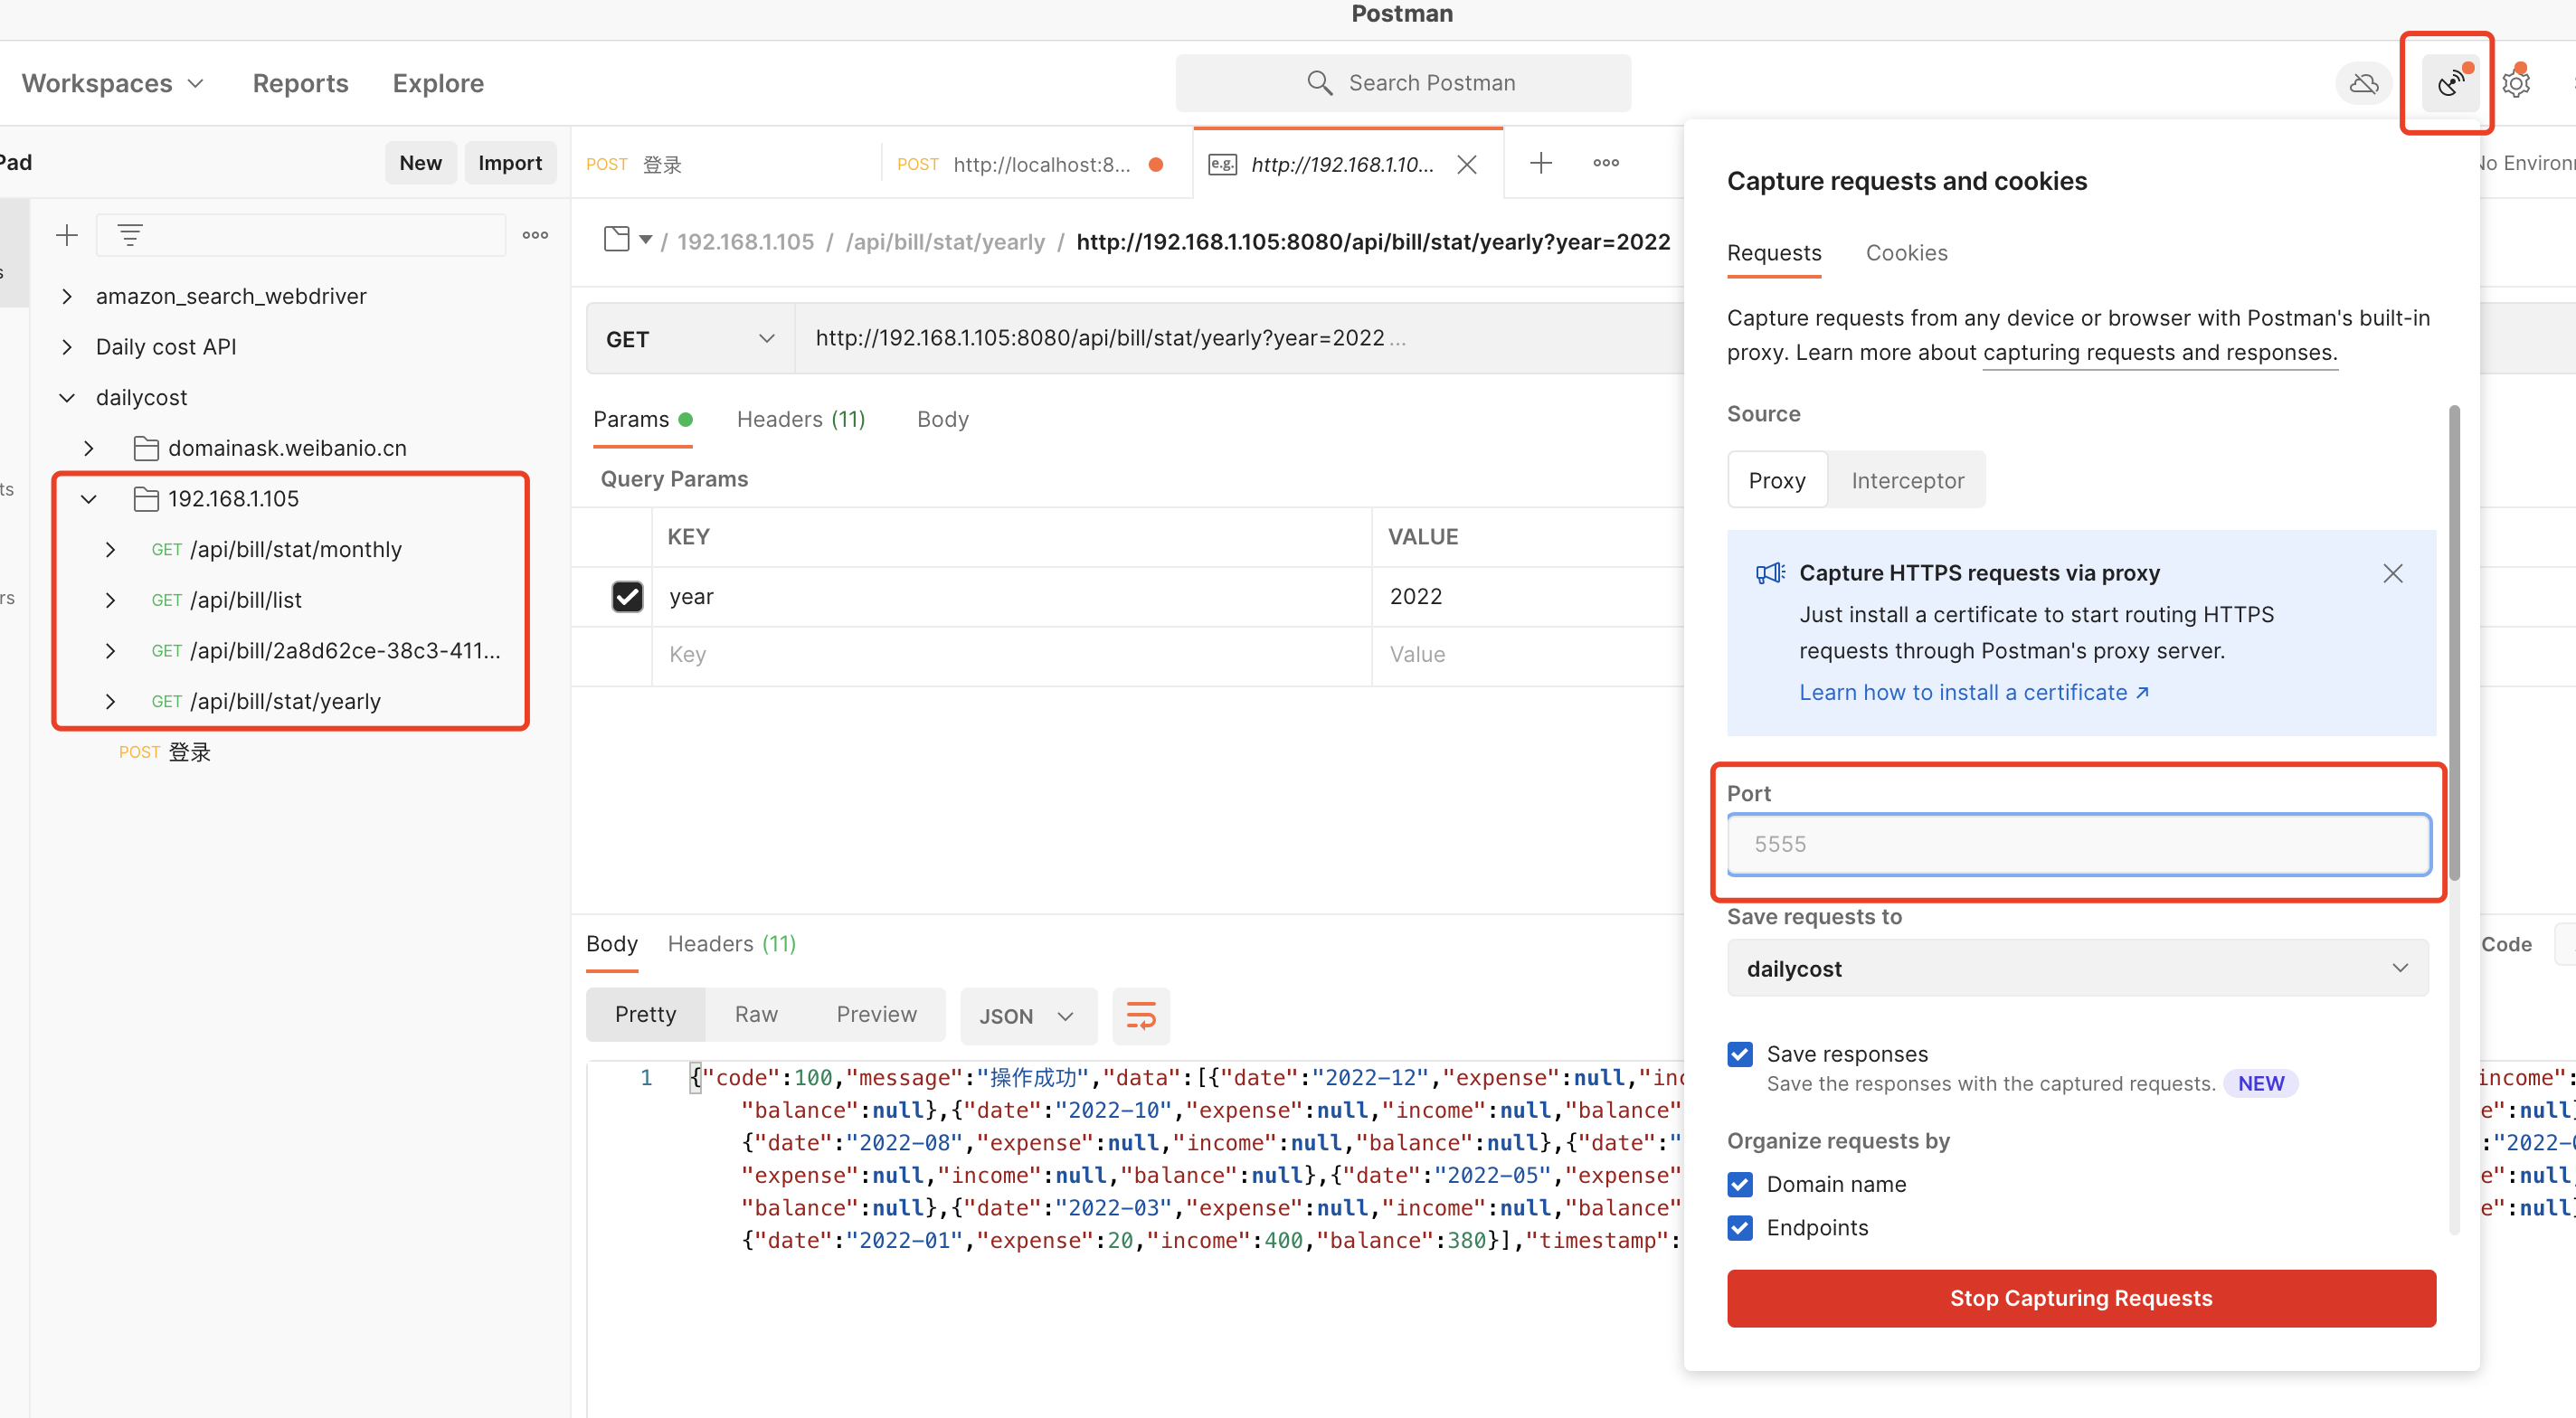
Task: Toggle Endpoints organize option
Action: (1740, 1228)
